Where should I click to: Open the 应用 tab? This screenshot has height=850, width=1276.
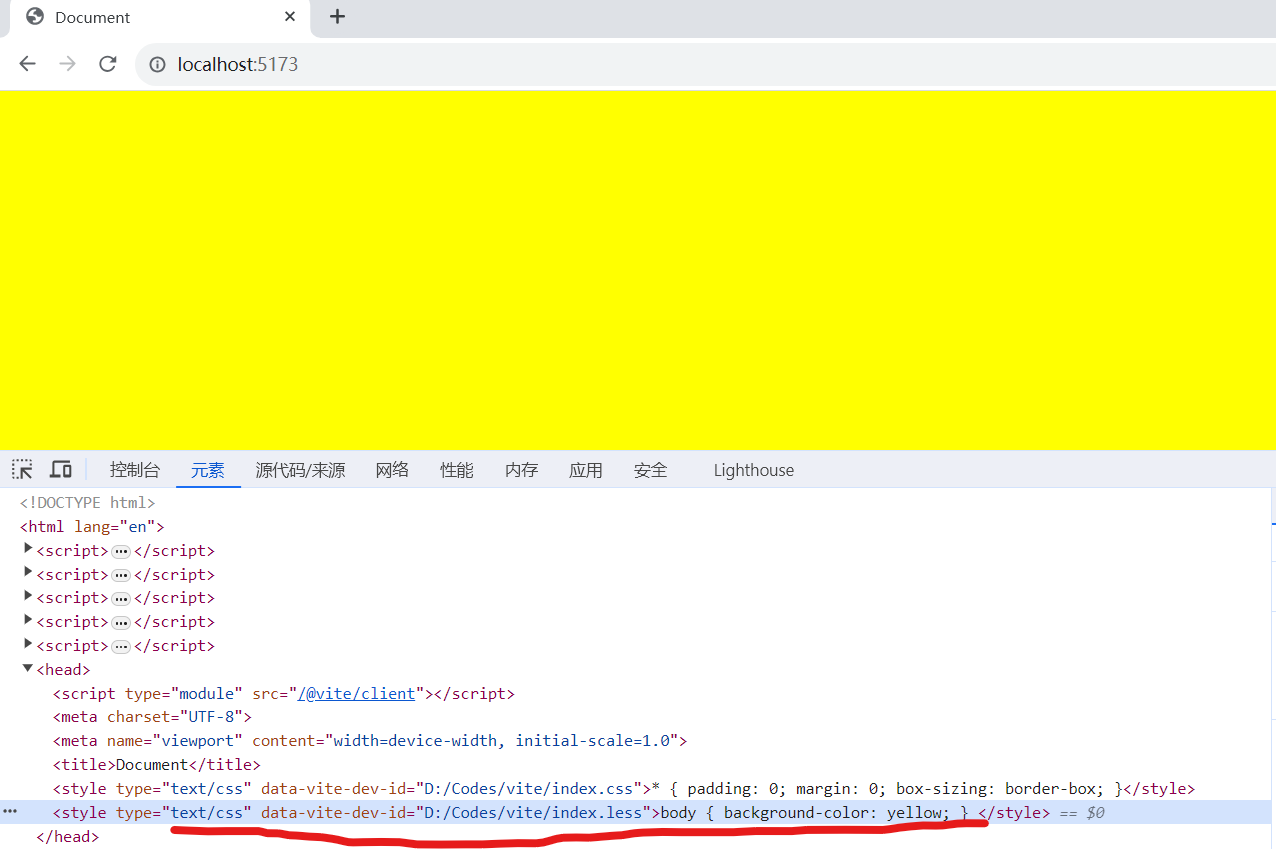pyautogui.click(x=586, y=470)
